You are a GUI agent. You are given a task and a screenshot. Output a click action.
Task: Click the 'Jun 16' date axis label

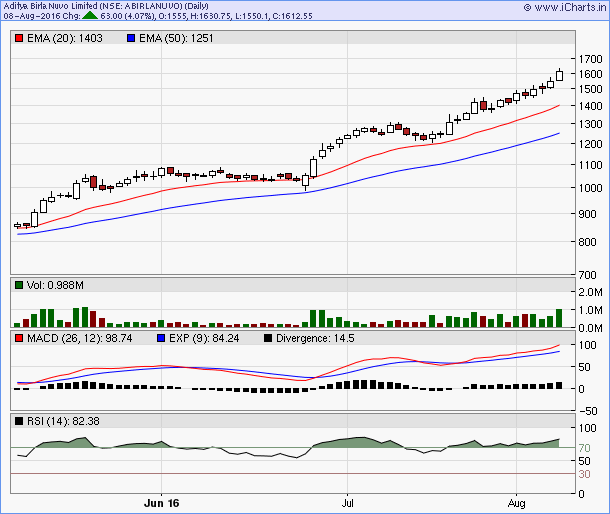[161, 503]
